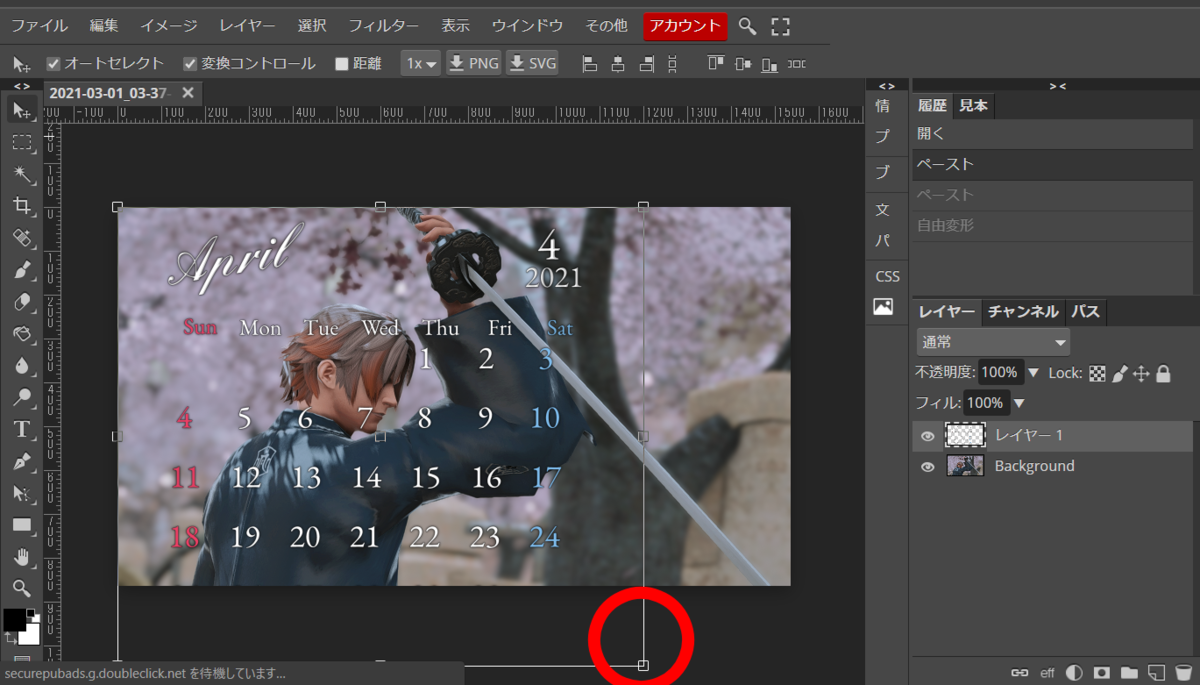
Task: Select the Paint Bucket tool
Action: point(22,334)
